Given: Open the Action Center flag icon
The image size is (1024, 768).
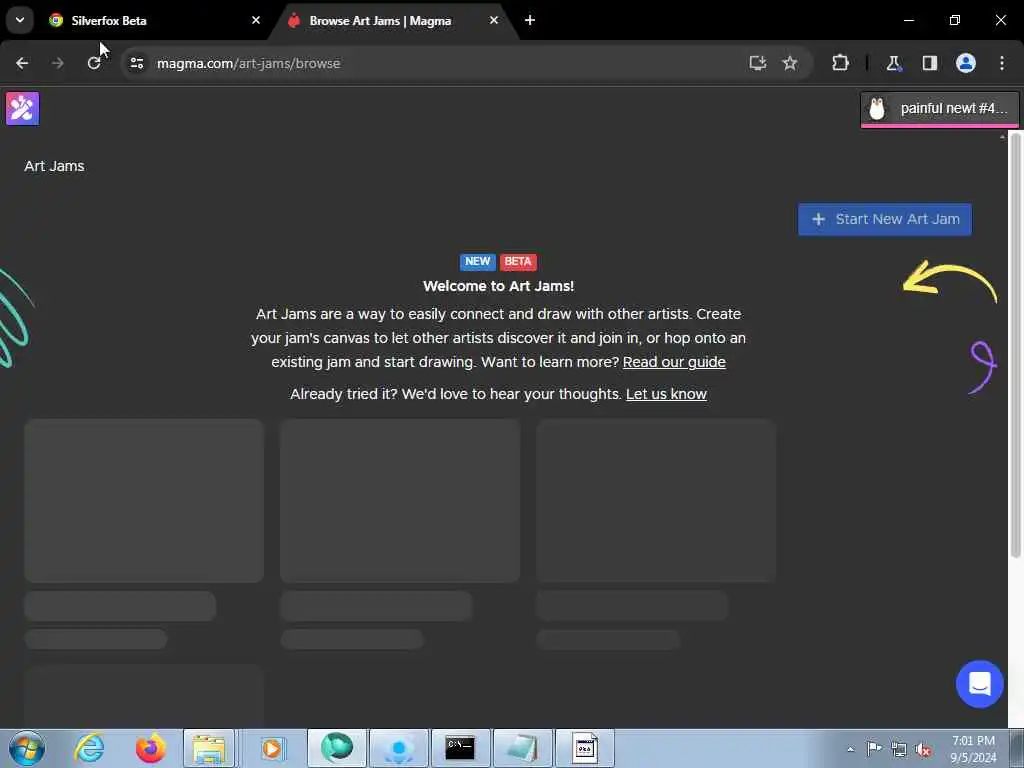Looking at the screenshot, I should click(874, 748).
